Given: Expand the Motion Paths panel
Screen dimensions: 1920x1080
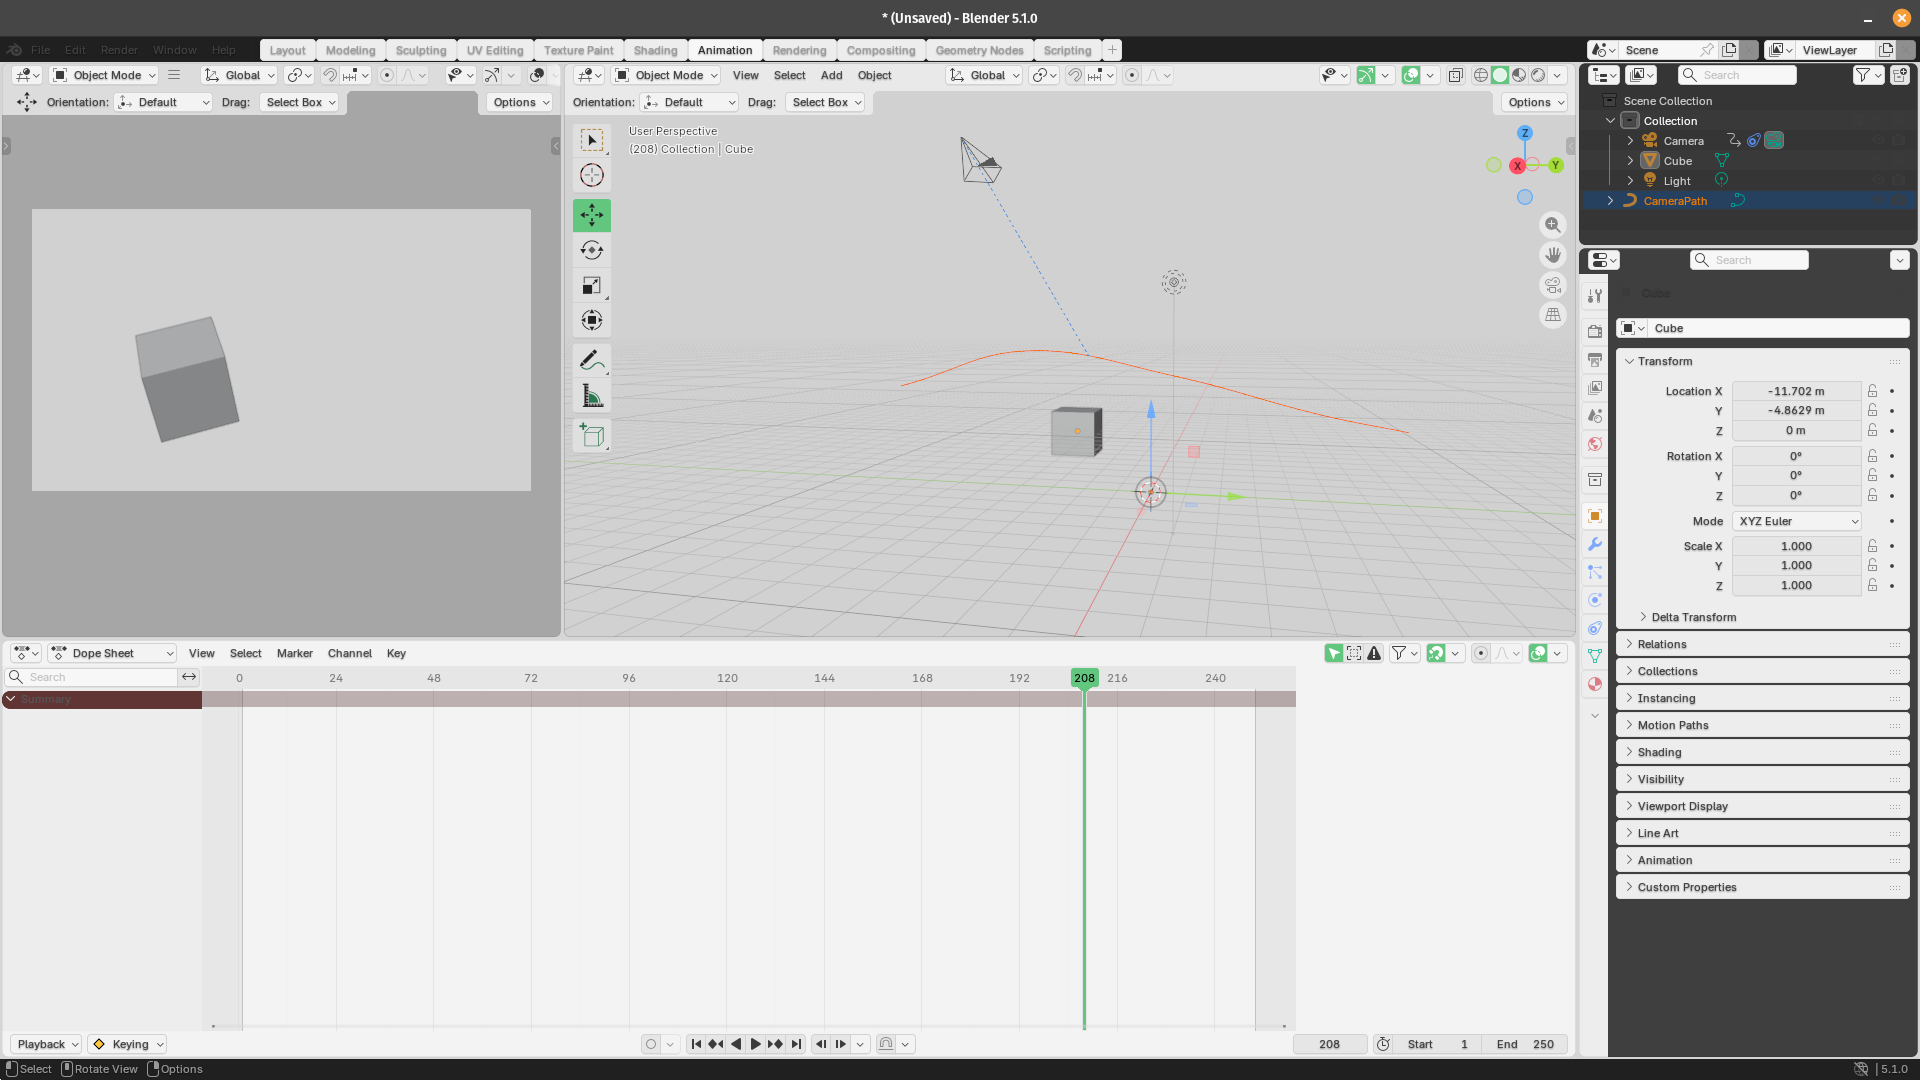Looking at the screenshot, I should pyautogui.click(x=1672, y=725).
